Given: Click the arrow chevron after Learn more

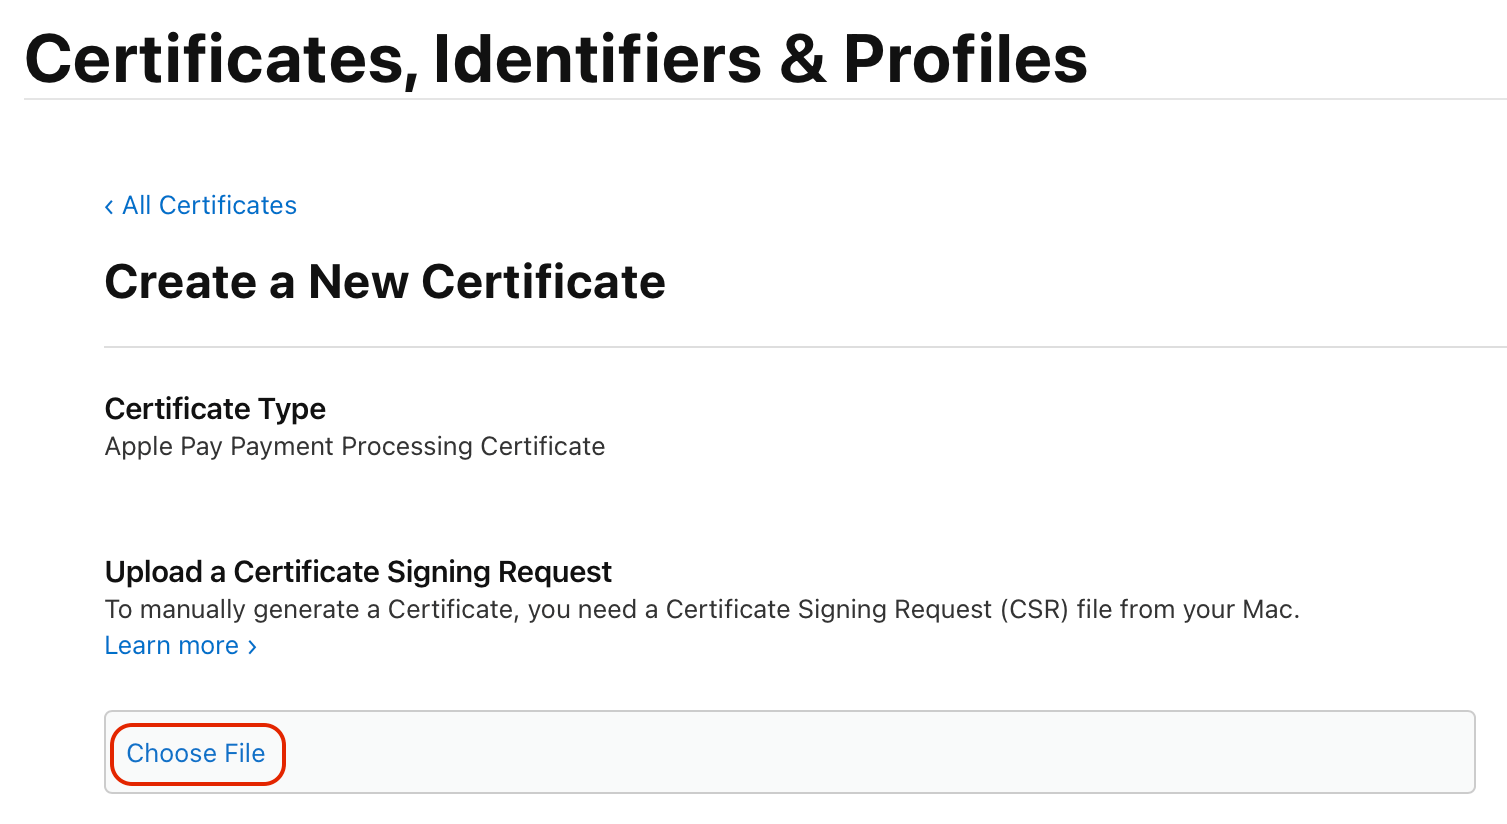Looking at the screenshot, I should coord(252,647).
